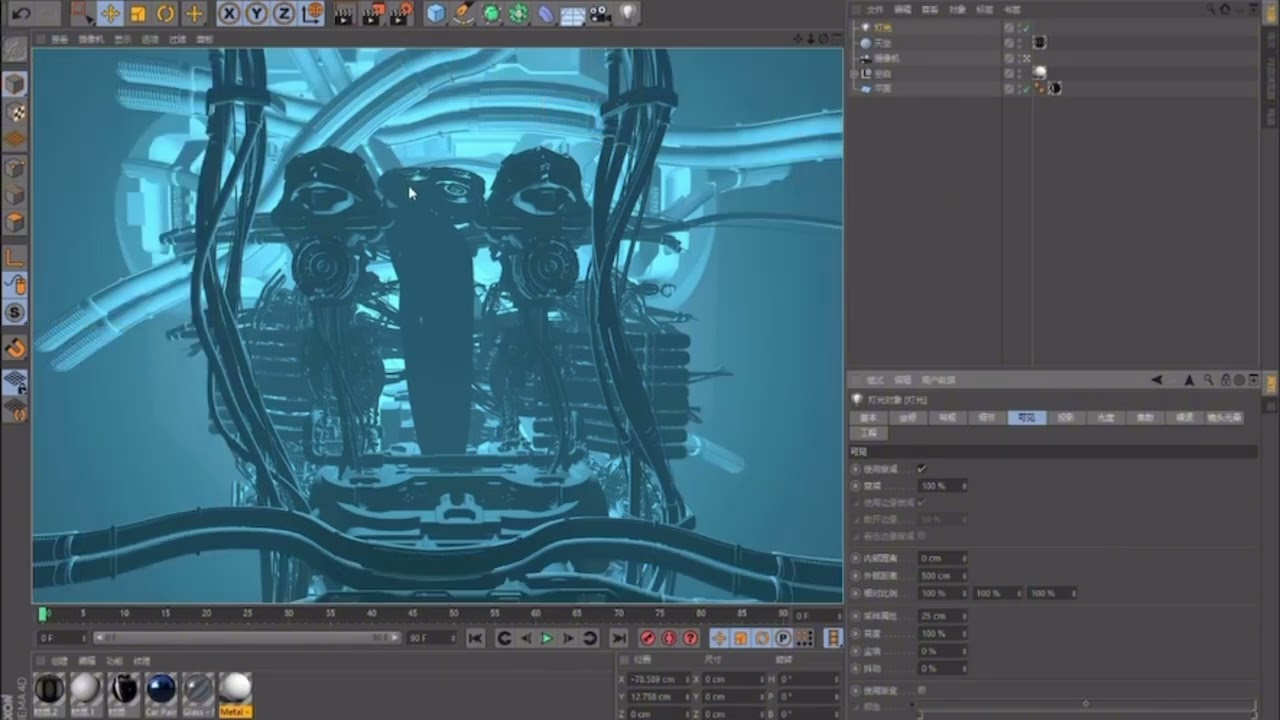Switch to Polygons mode in the left palette
The height and width of the screenshot is (720, 1280).
coord(15,222)
